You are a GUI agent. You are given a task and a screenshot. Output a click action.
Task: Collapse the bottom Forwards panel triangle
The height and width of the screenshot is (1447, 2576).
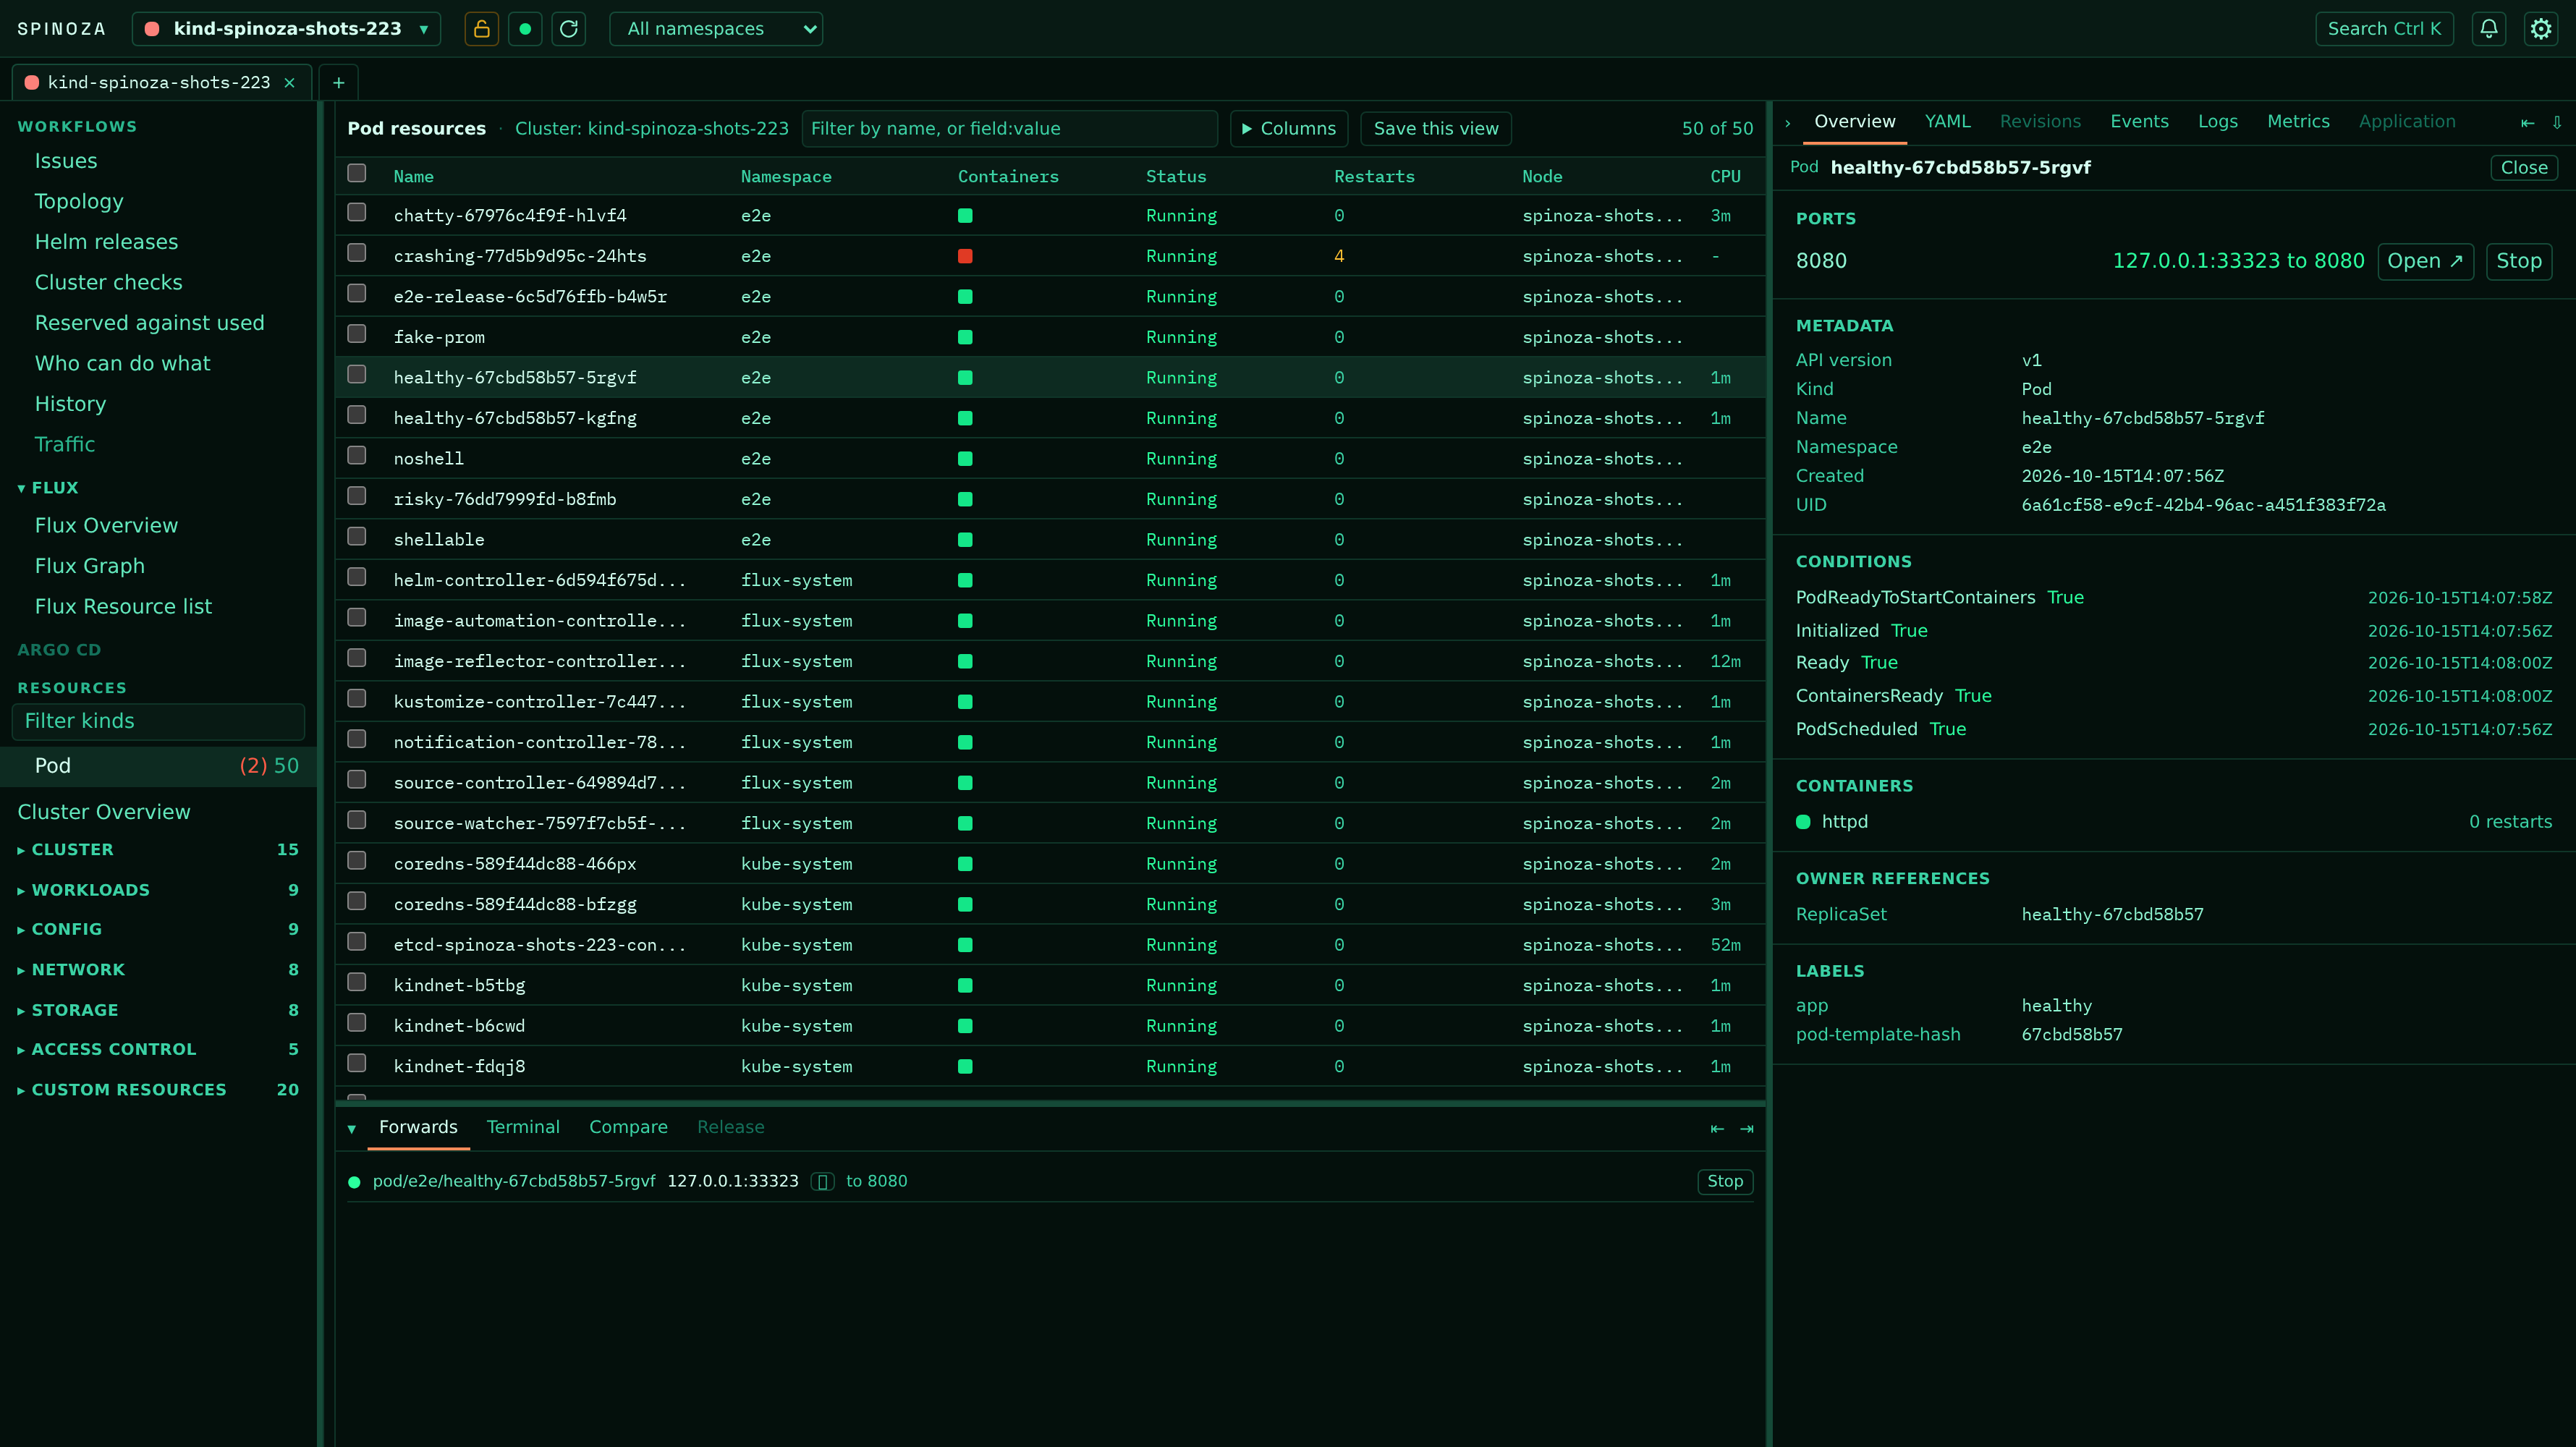click(352, 1129)
